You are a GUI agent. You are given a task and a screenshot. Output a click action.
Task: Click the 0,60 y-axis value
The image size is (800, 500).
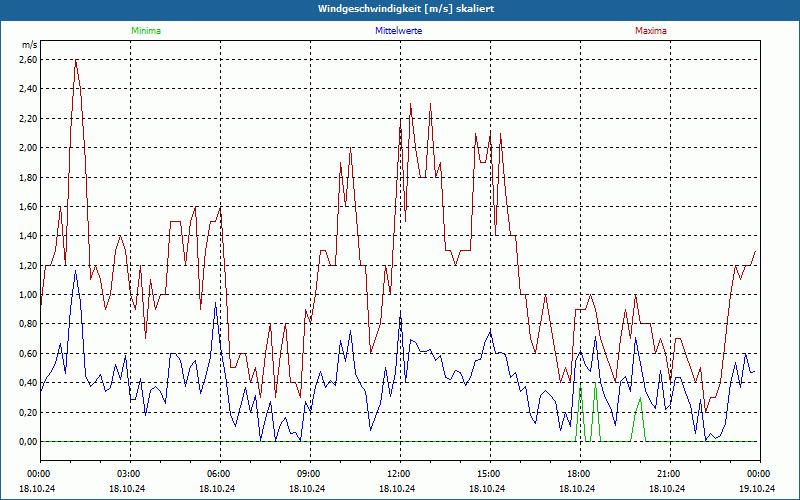[x=29, y=354]
